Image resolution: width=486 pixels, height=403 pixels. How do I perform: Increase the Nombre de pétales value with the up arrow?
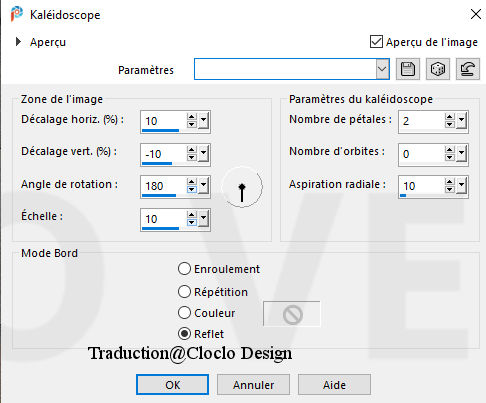coord(450,117)
